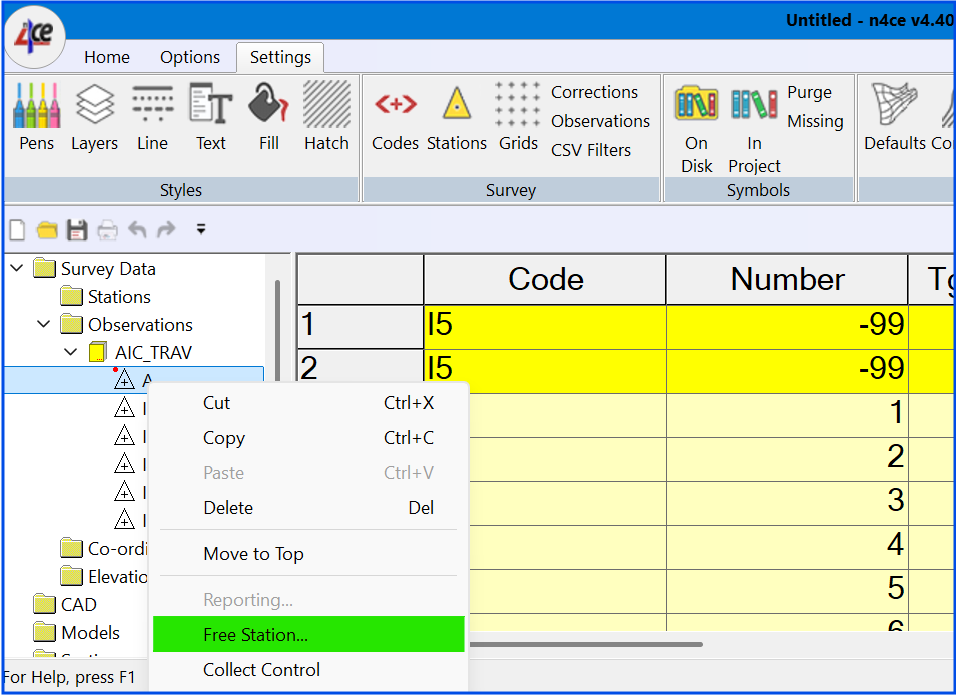This screenshot has height=696, width=956.
Task: Undo the last action
Action: point(137,229)
